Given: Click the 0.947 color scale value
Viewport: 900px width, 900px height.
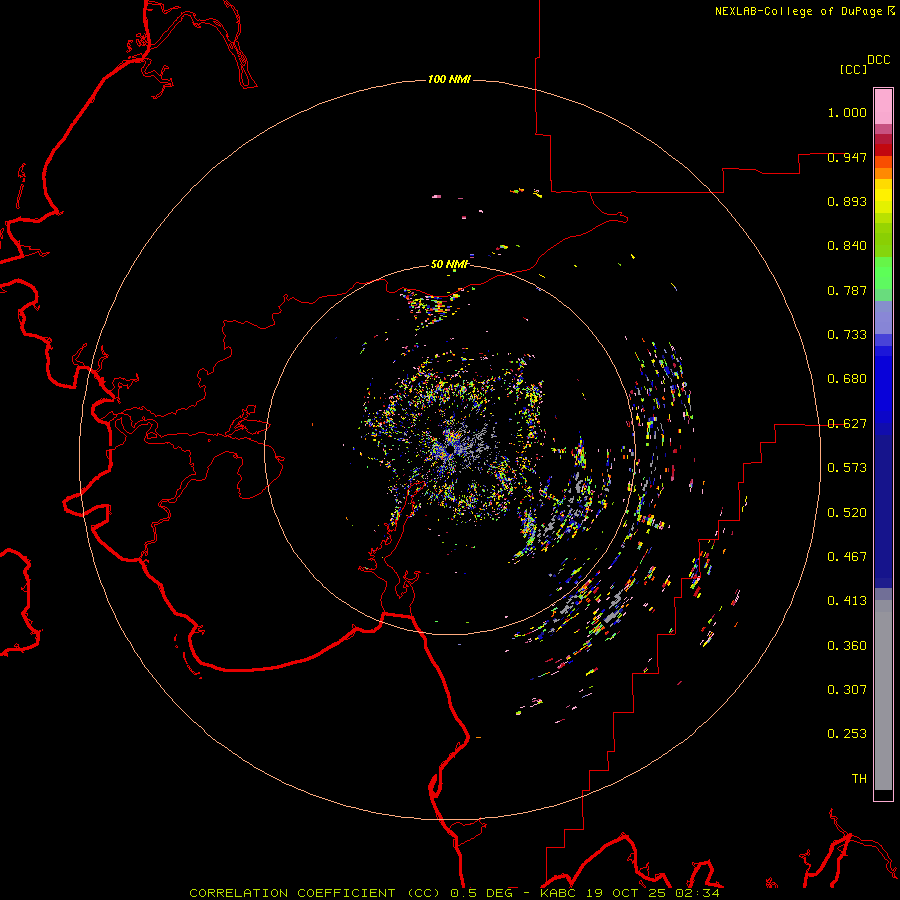Looking at the screenshot, I should [x=847, y=157].
